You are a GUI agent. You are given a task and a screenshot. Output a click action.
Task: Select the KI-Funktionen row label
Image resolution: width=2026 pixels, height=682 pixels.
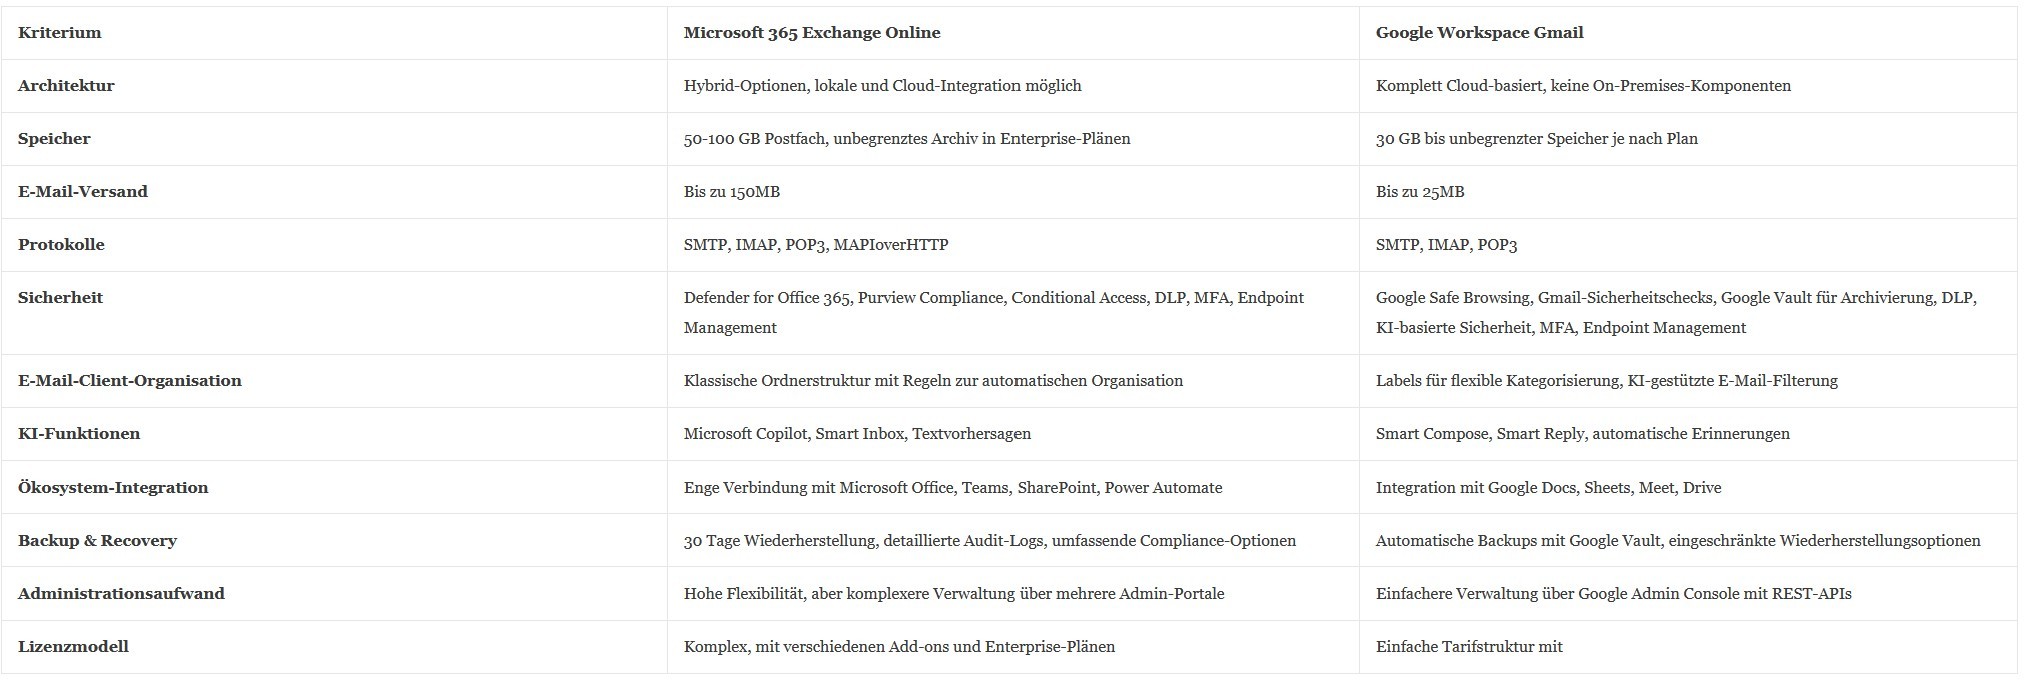click(x=79, y=434)
